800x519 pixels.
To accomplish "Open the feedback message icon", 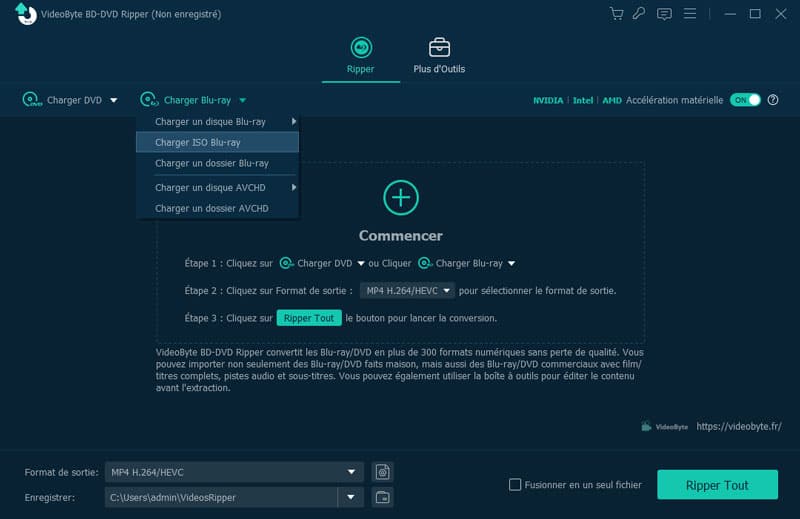I will [664, 14].
